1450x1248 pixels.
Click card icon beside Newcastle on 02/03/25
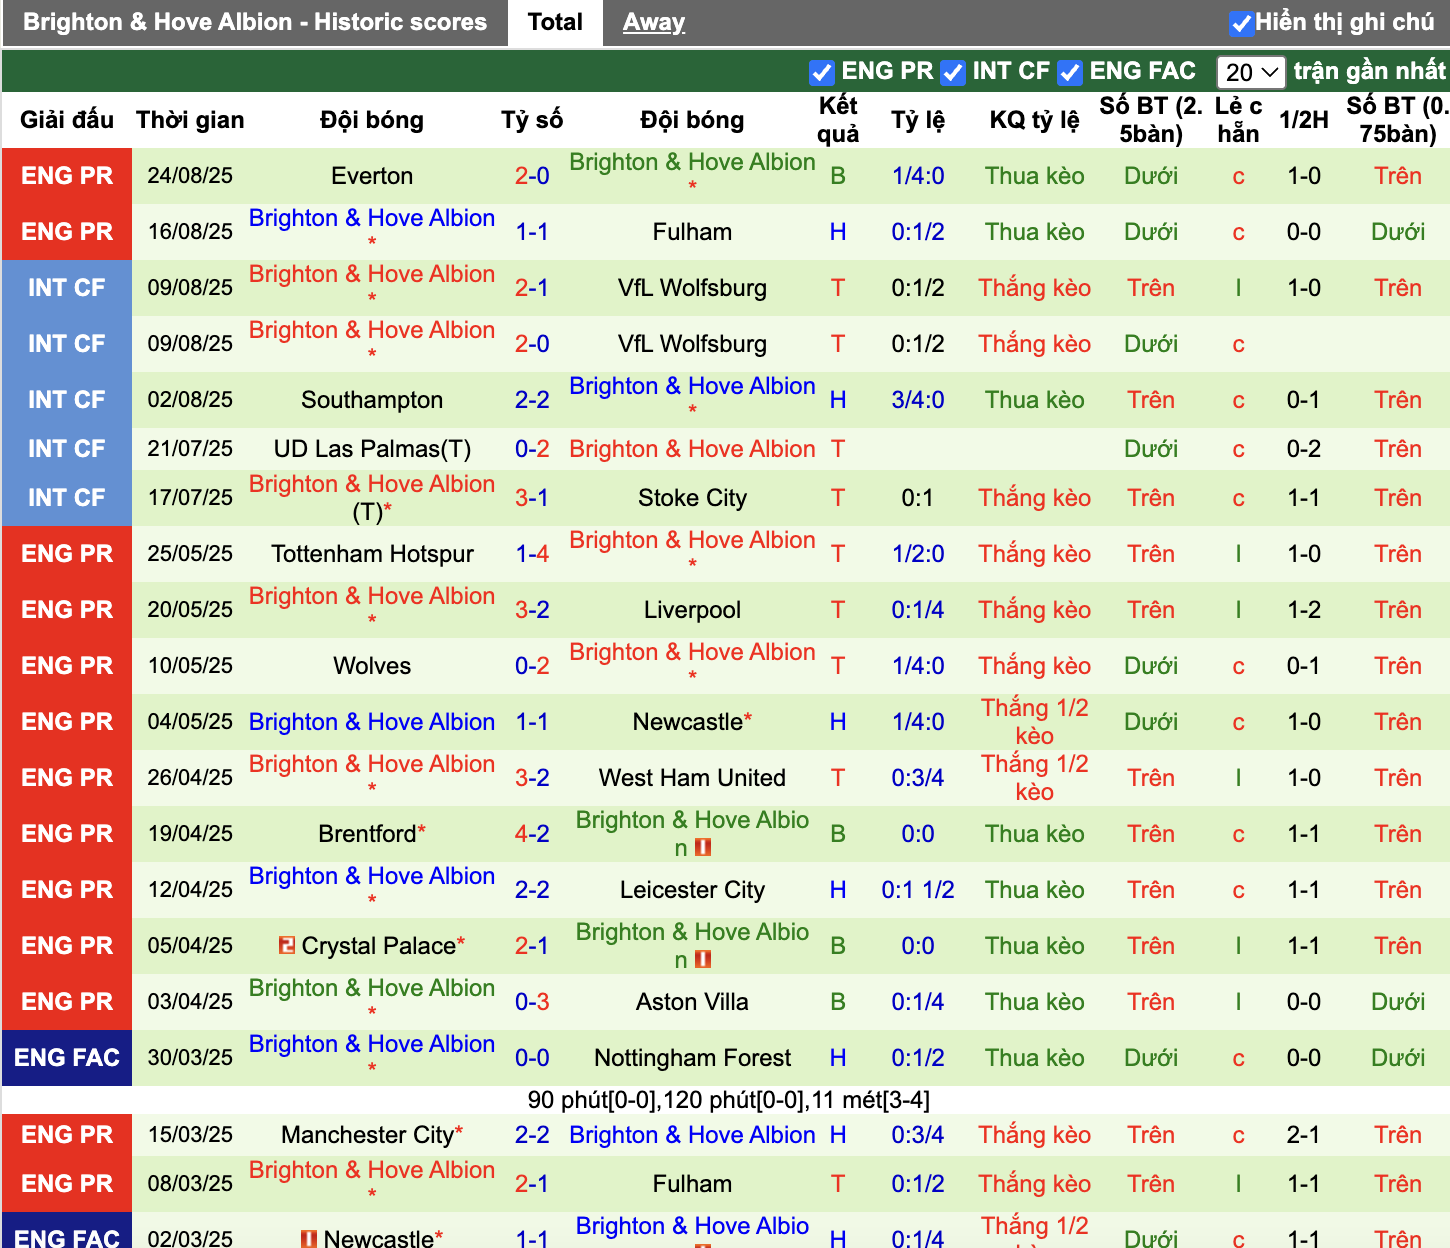pos(310,1239)
